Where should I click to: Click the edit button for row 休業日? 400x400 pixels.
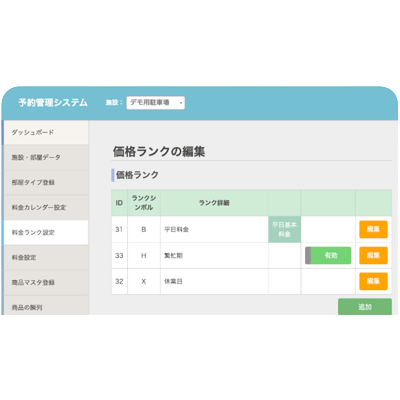[373, 281]
